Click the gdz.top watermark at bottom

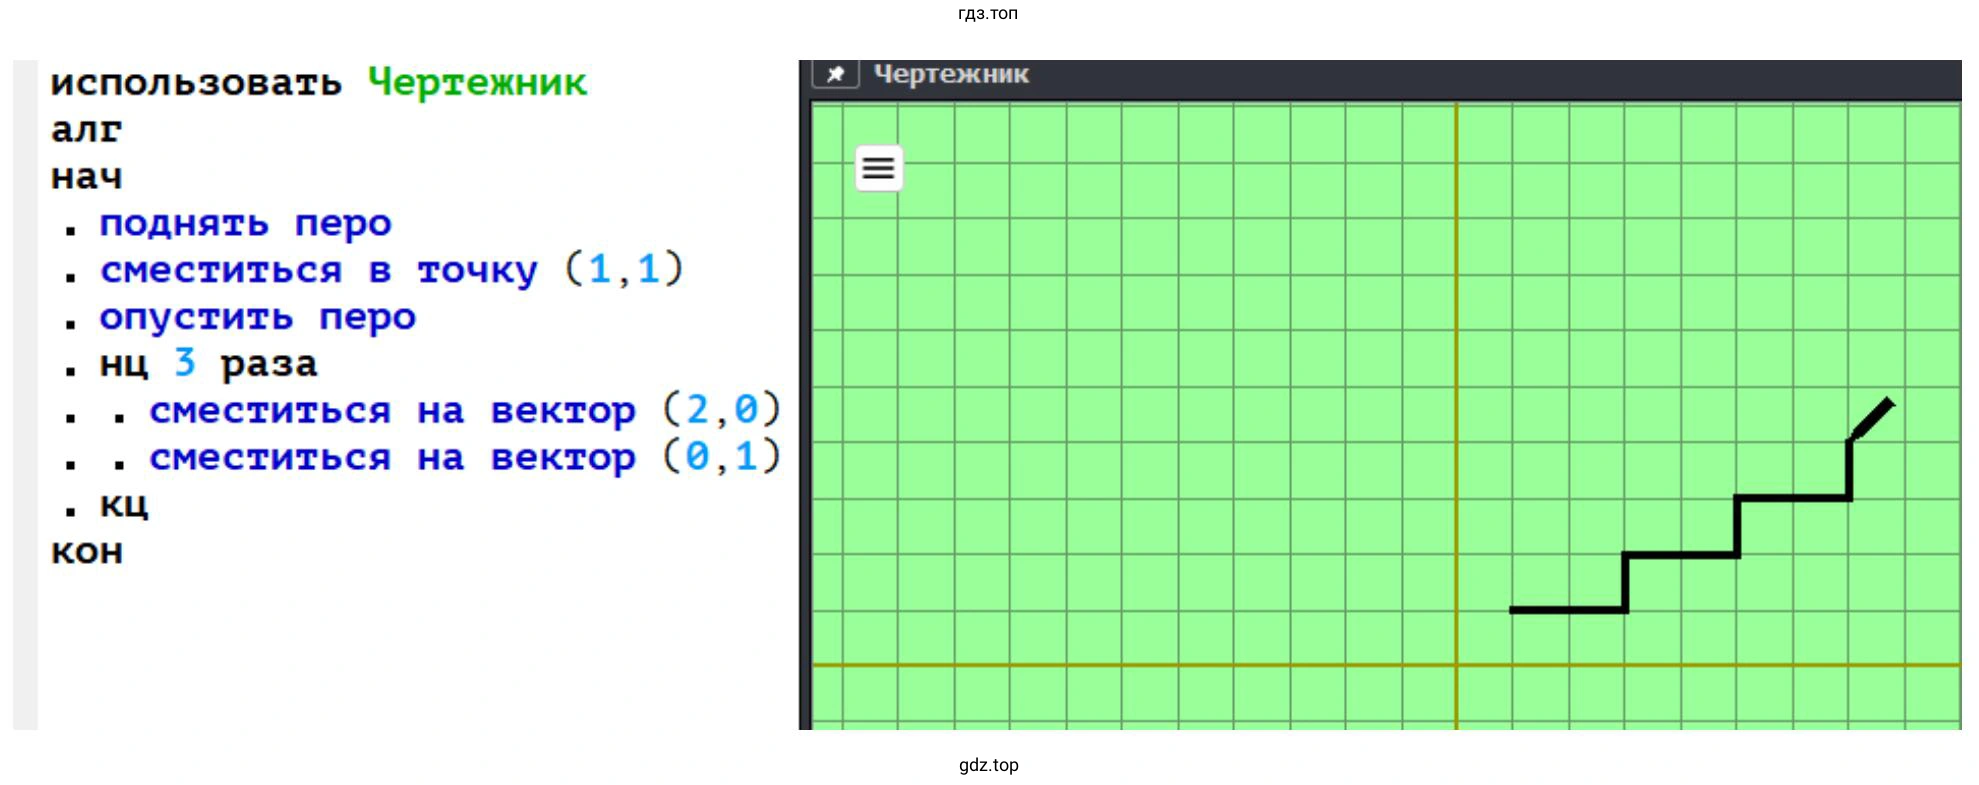tap(988, 765)
